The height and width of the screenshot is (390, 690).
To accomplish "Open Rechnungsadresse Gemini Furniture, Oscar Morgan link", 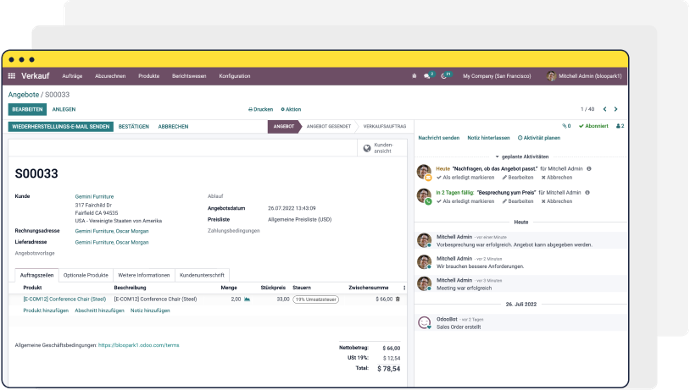I will pos(112,231).
